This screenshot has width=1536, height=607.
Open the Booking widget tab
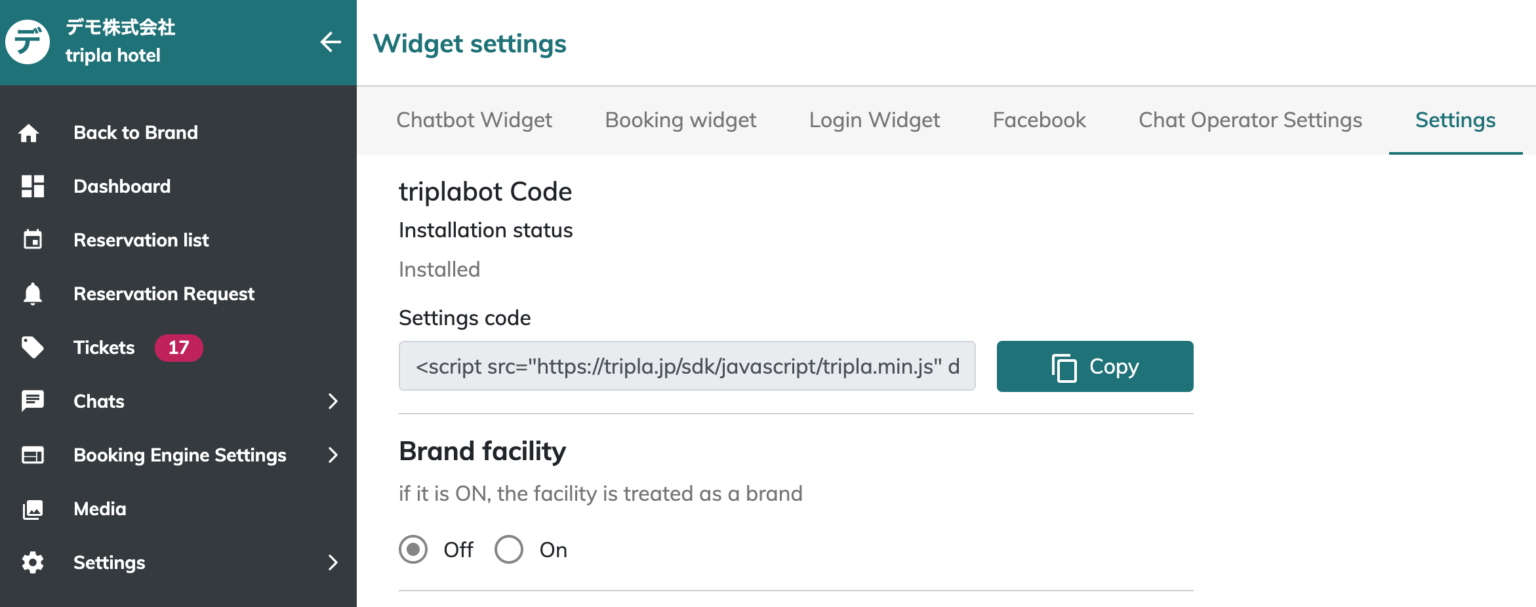click(680, 120)
